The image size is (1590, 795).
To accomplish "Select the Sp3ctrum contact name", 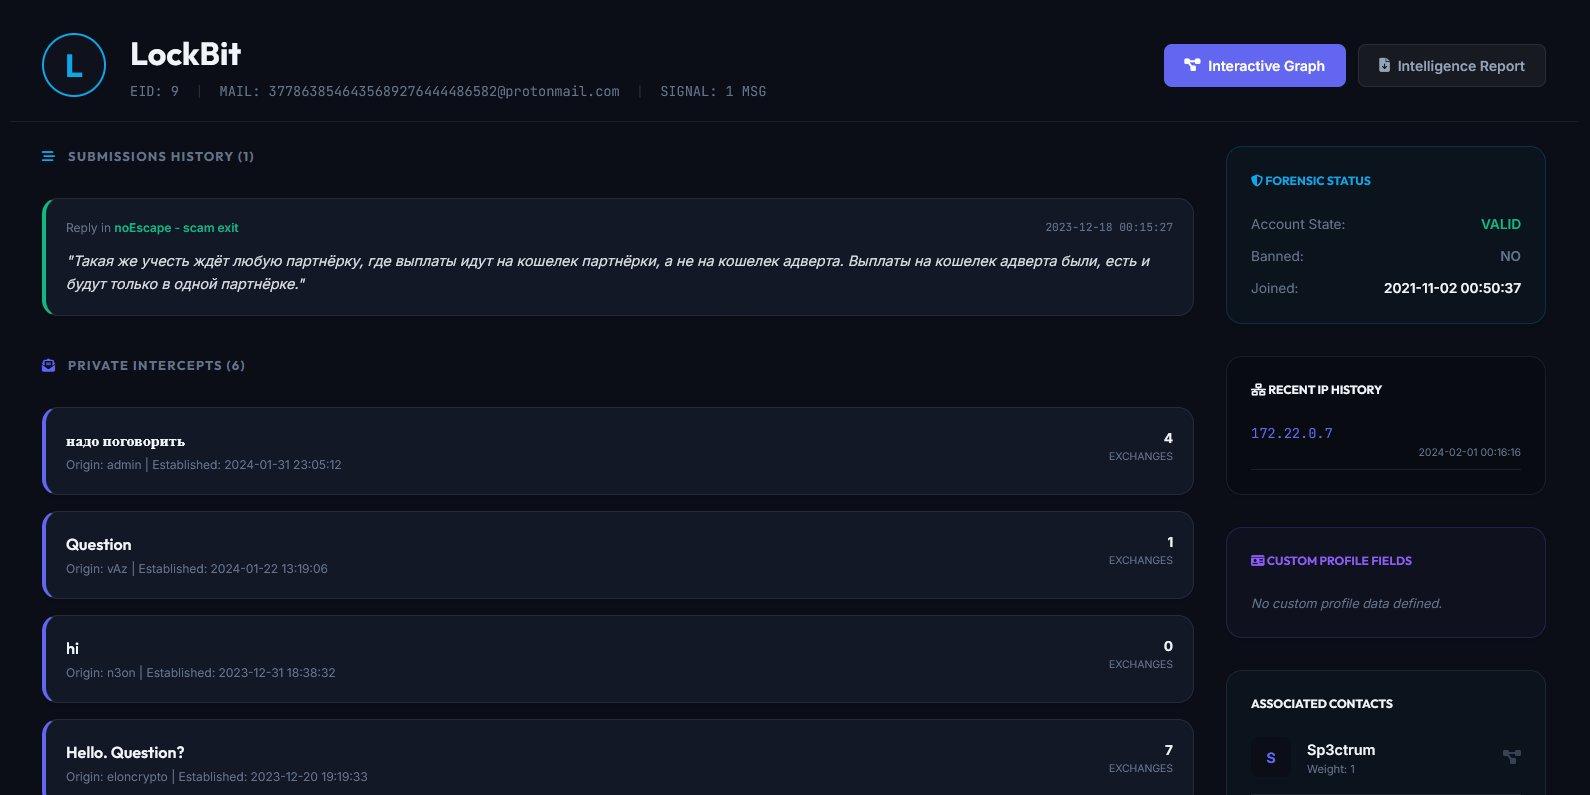I will click(1340, 749).
